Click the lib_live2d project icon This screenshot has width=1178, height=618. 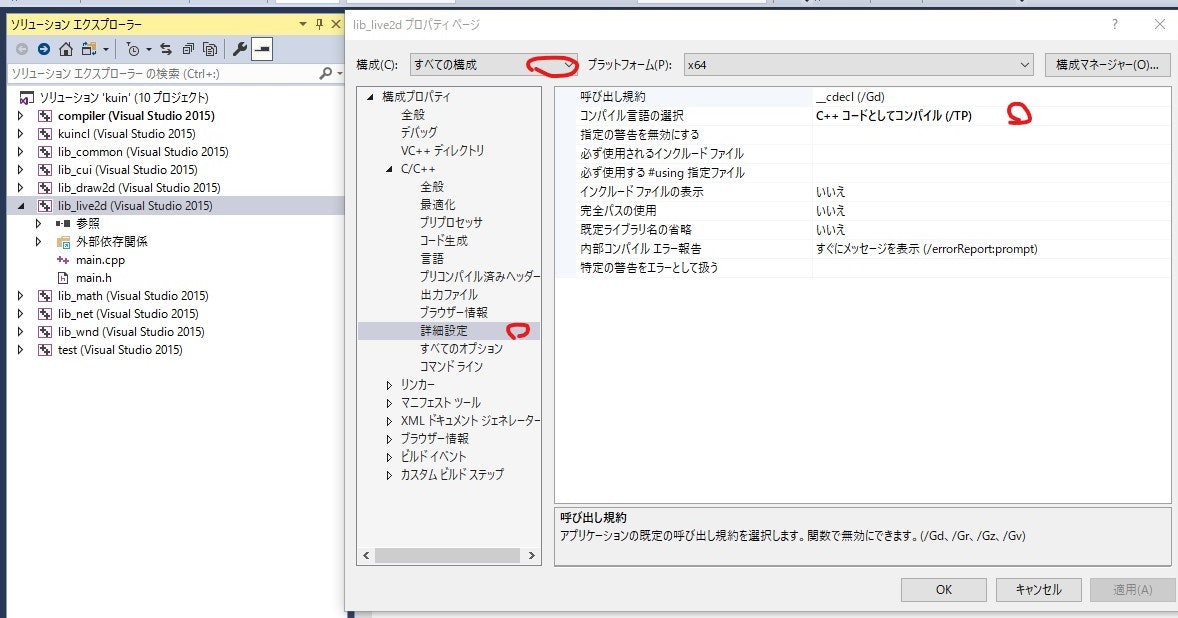click(x=45, y=206)
